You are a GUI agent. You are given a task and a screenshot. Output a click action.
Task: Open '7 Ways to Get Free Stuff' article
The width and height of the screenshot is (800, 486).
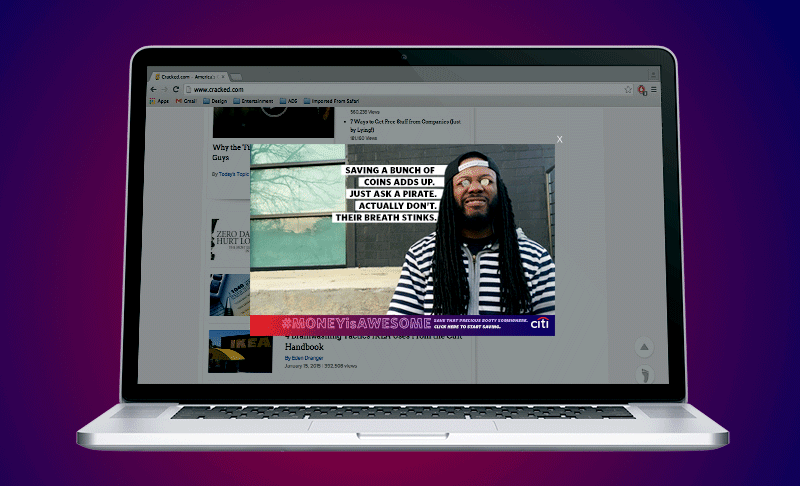coord(405,125)
